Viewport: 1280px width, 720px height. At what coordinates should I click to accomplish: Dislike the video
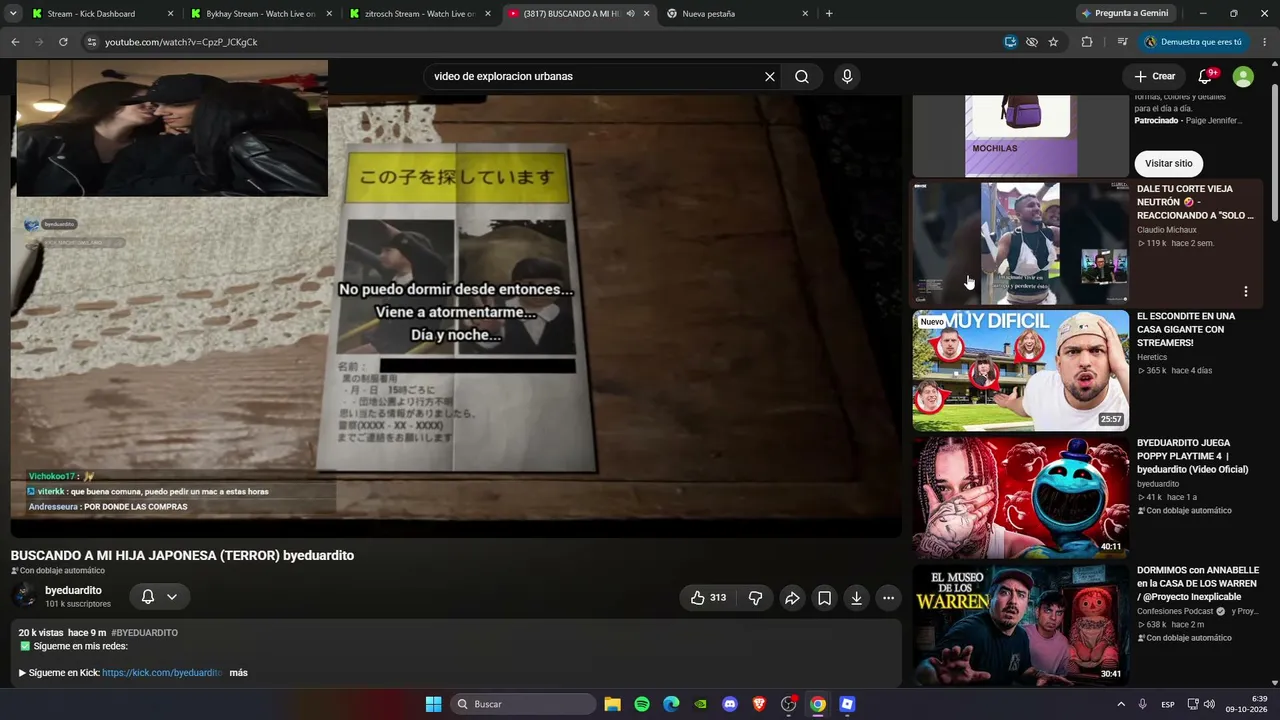click(756, 598)
